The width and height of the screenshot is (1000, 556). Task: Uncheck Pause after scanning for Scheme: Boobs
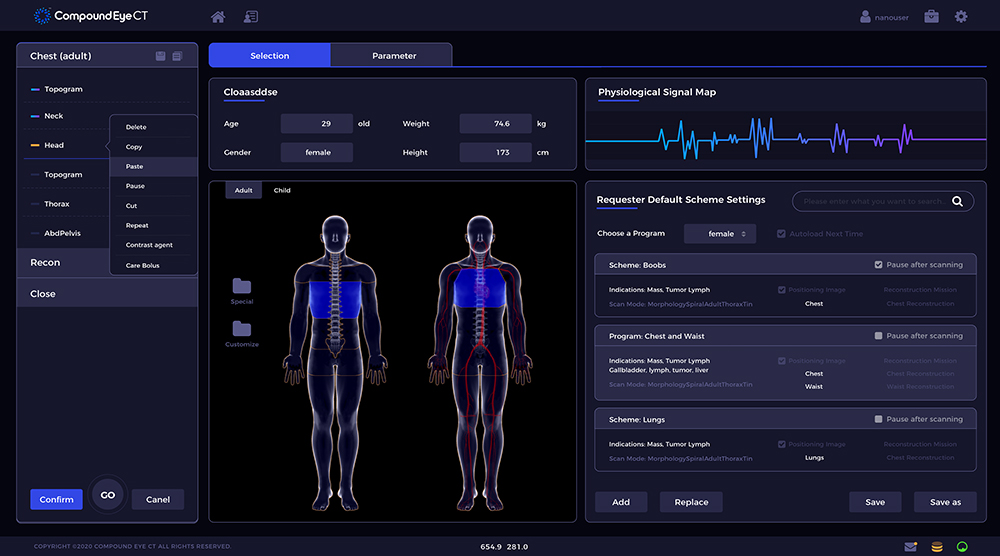pos(878,265)
